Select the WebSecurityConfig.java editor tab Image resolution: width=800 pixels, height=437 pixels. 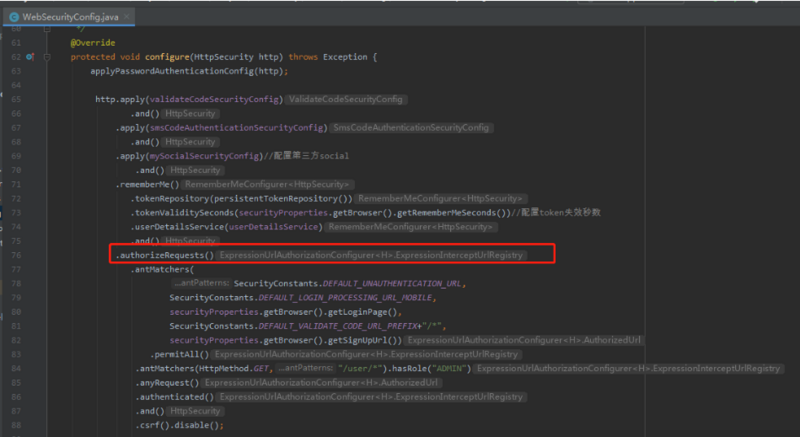pyautogui.click(x=70, y=17)
